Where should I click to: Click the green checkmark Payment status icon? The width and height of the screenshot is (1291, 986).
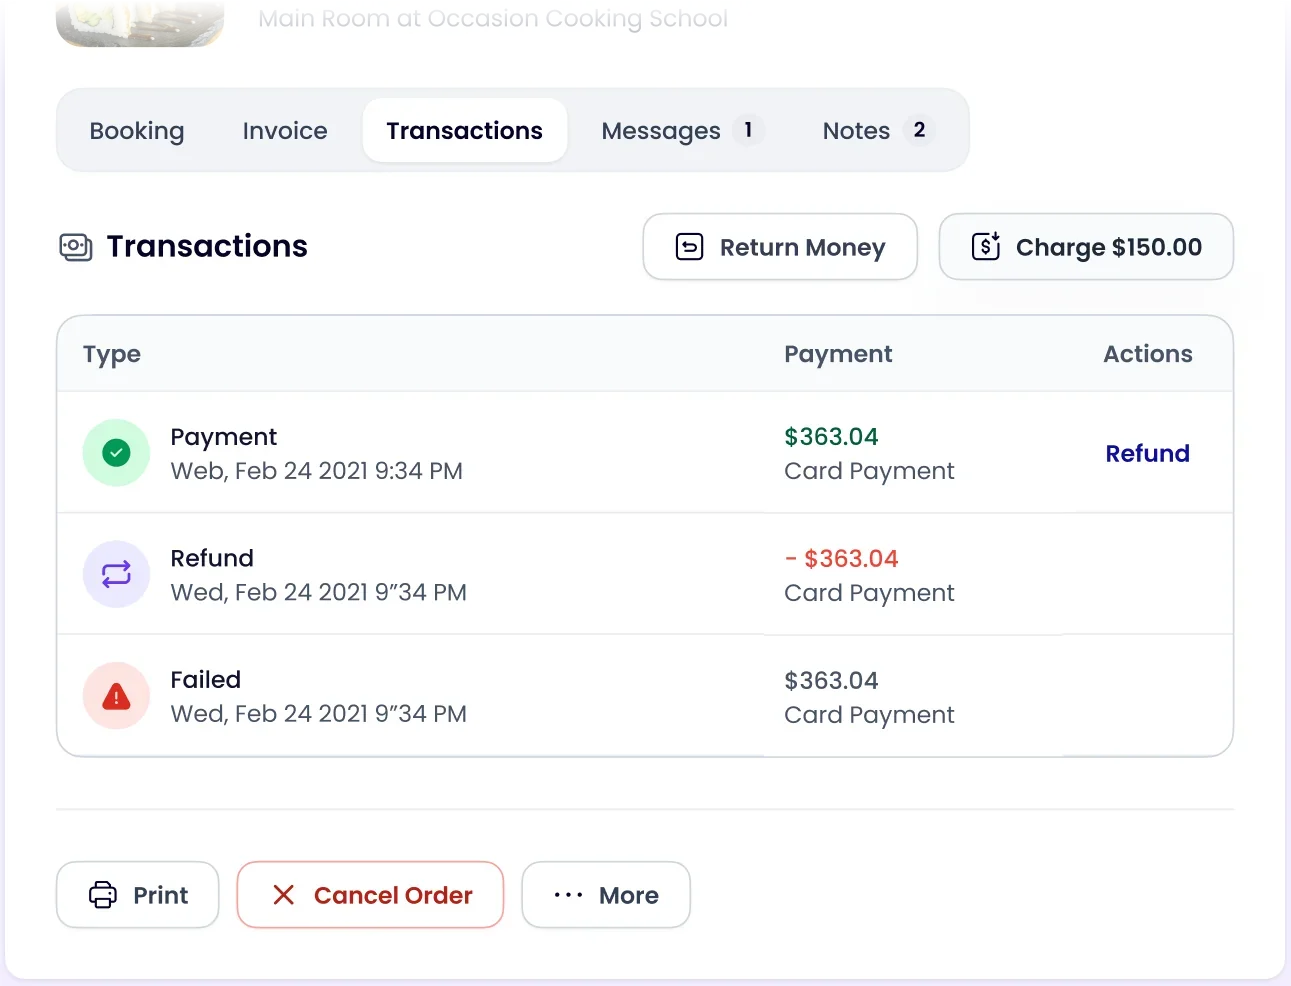(x=116, y=453)
